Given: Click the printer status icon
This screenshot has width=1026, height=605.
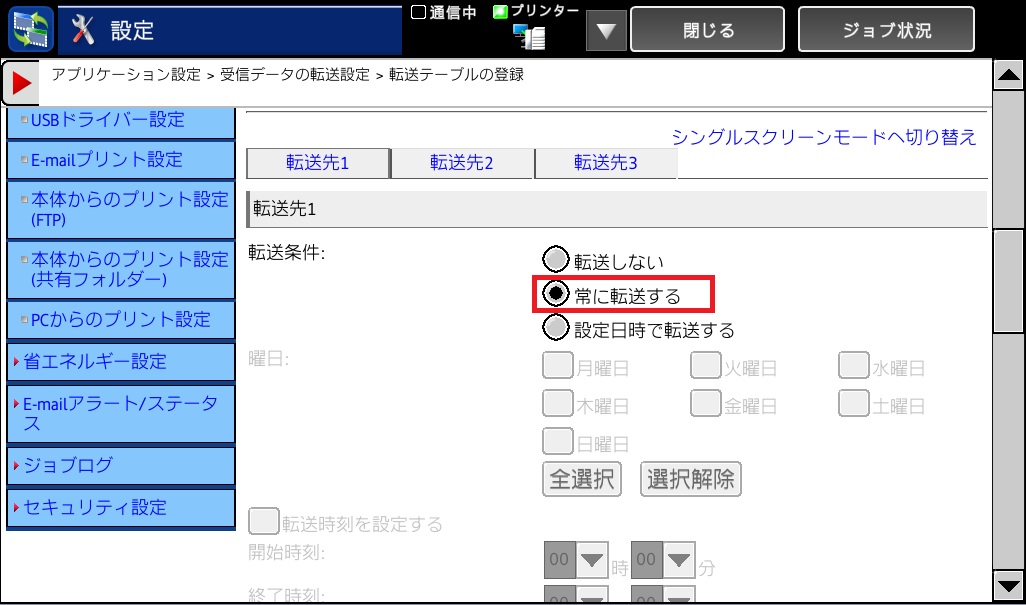Looking at the screenshot, I should point(528,37).
